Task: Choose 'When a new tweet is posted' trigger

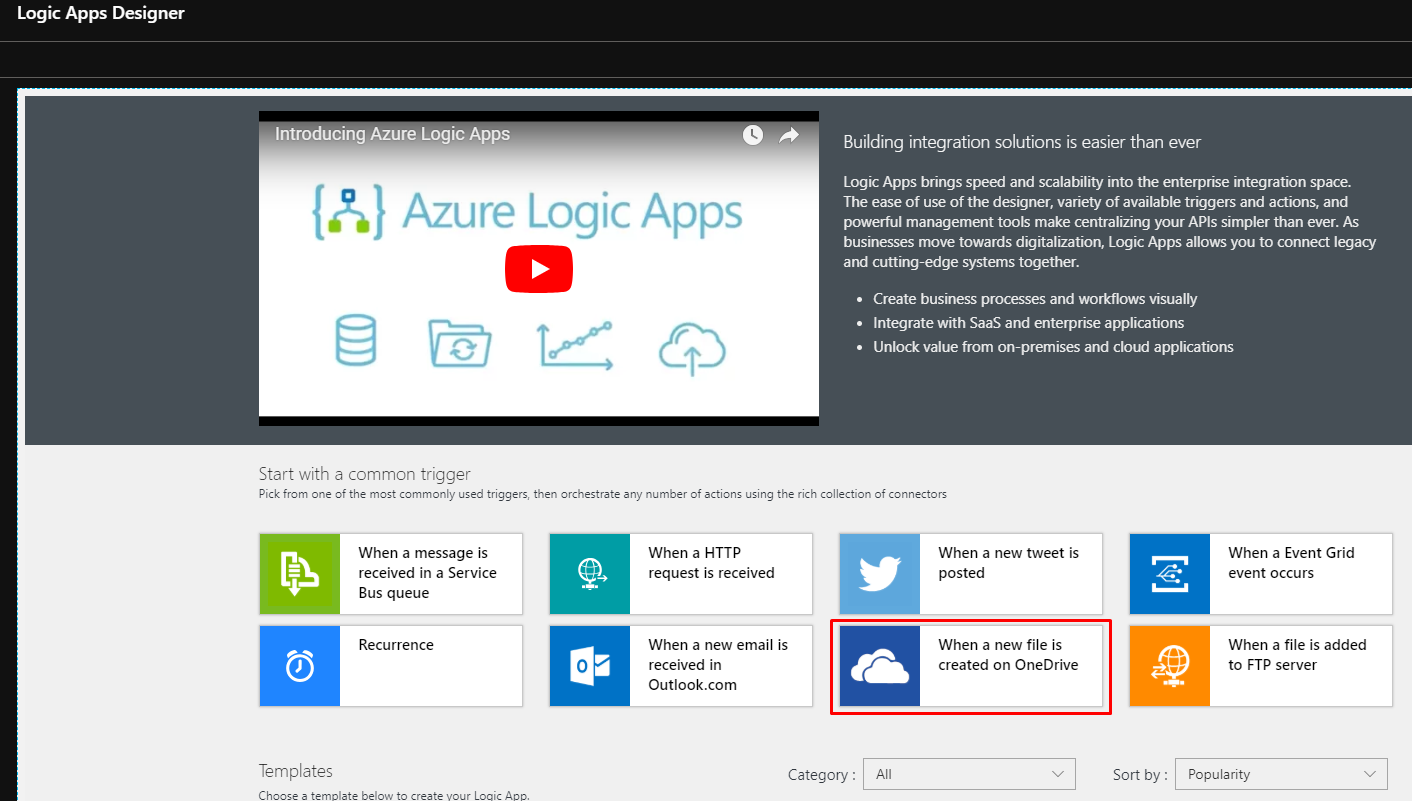Action: pyautogui.click(x=971, y=574)
